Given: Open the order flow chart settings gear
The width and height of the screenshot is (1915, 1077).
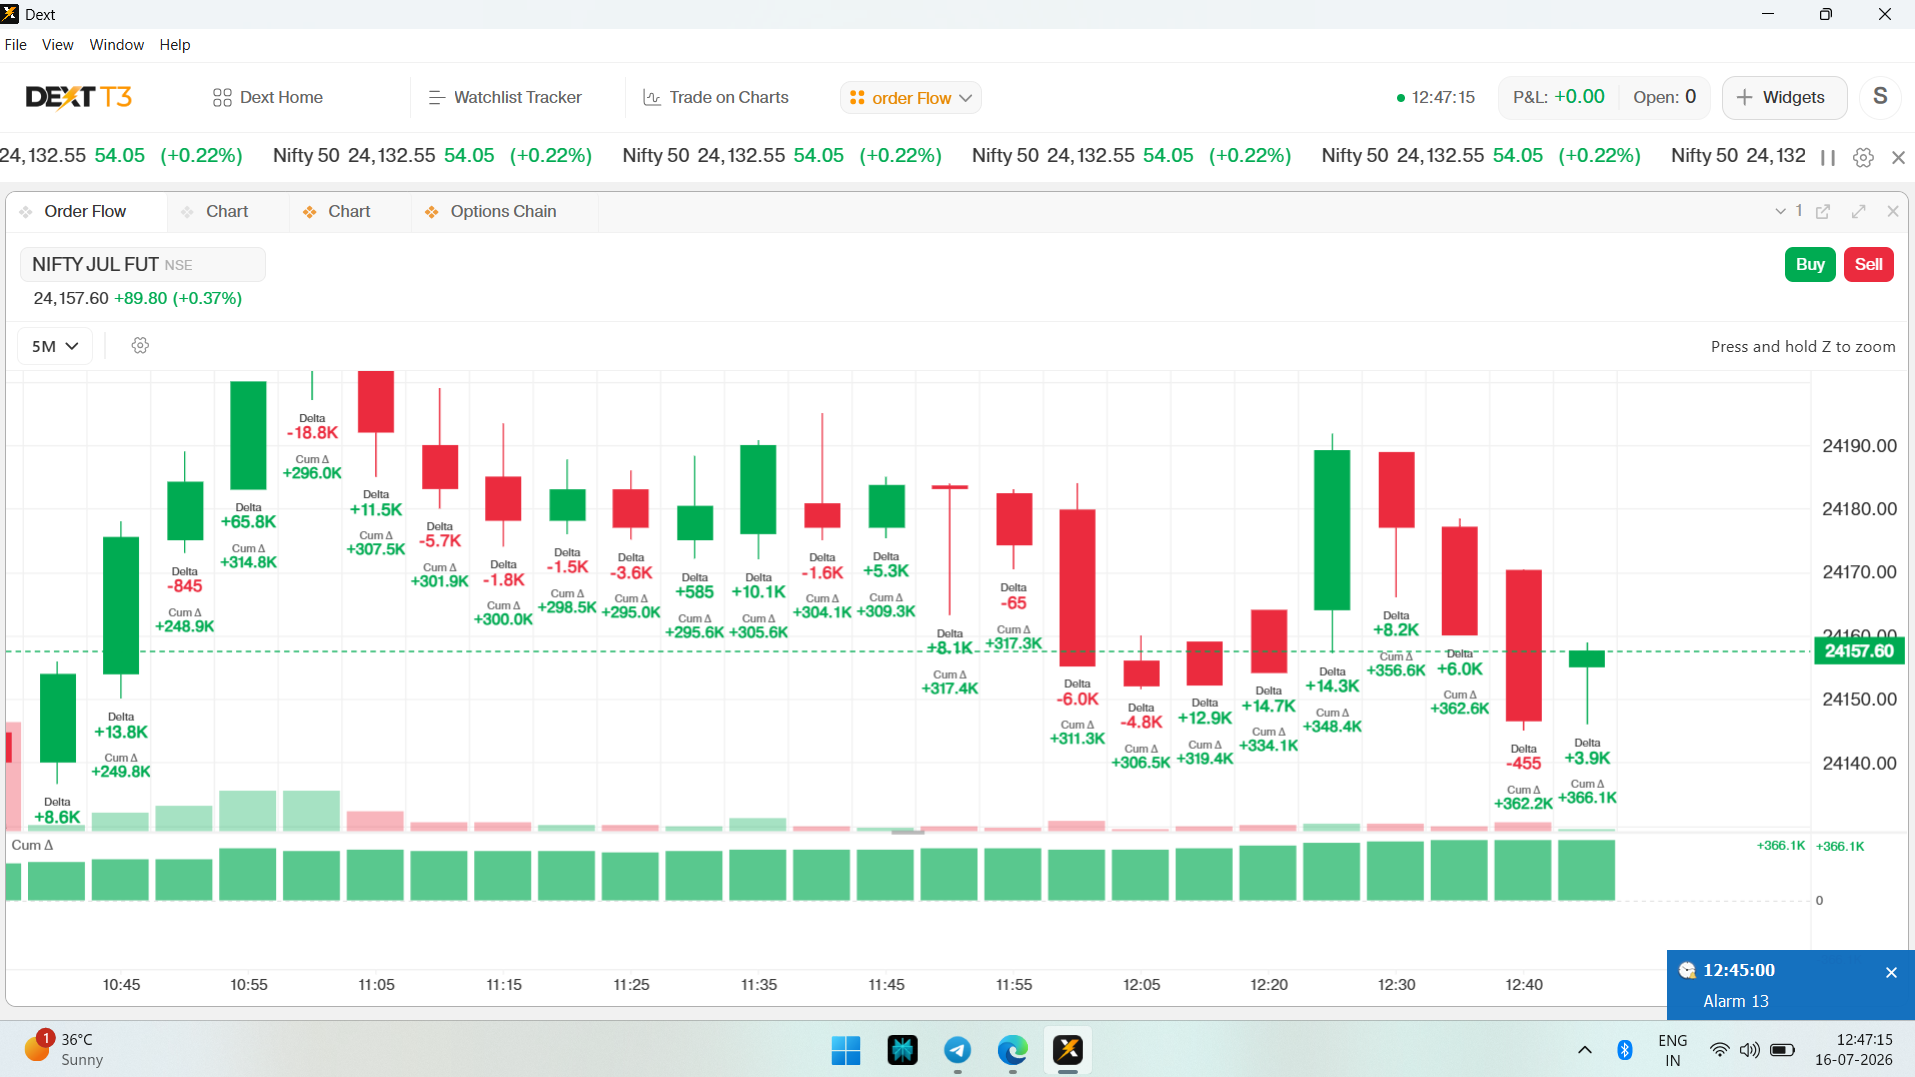Looking at the screenshot, I should [x=140, y=345].
